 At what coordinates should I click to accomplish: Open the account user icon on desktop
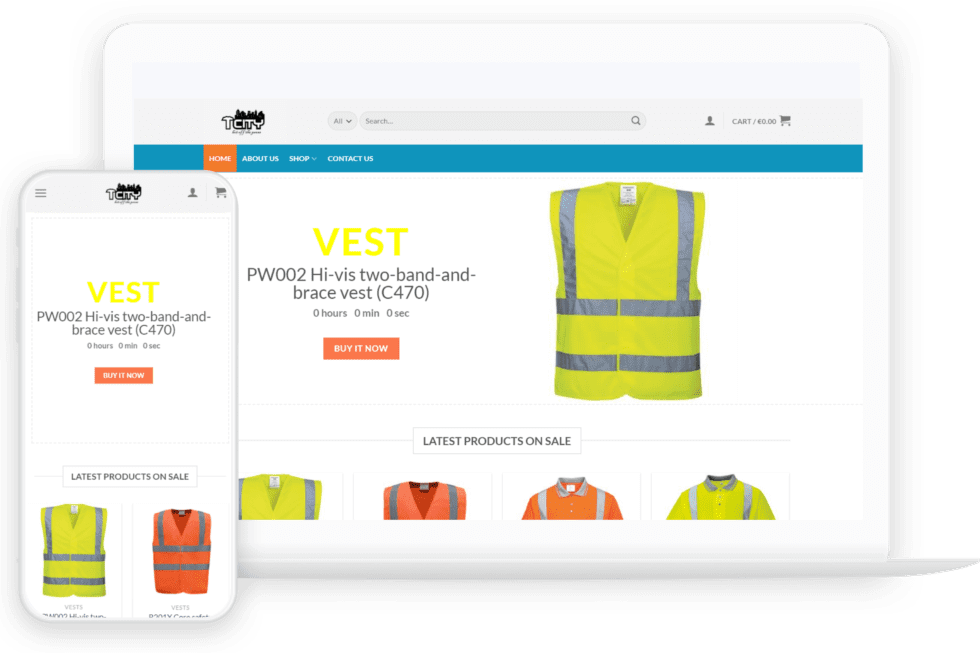(x=710, y=121)
